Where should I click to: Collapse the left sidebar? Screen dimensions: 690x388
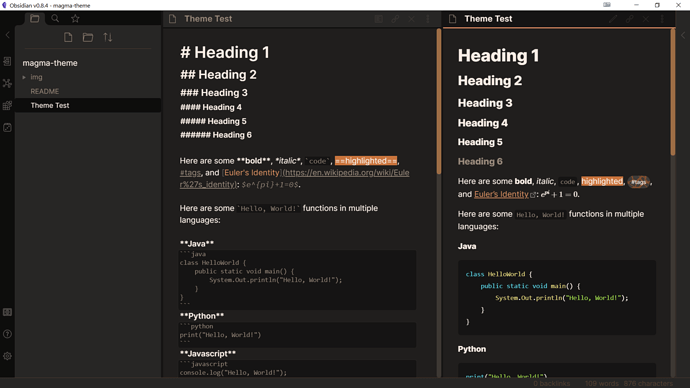click(x=7, y=35)
